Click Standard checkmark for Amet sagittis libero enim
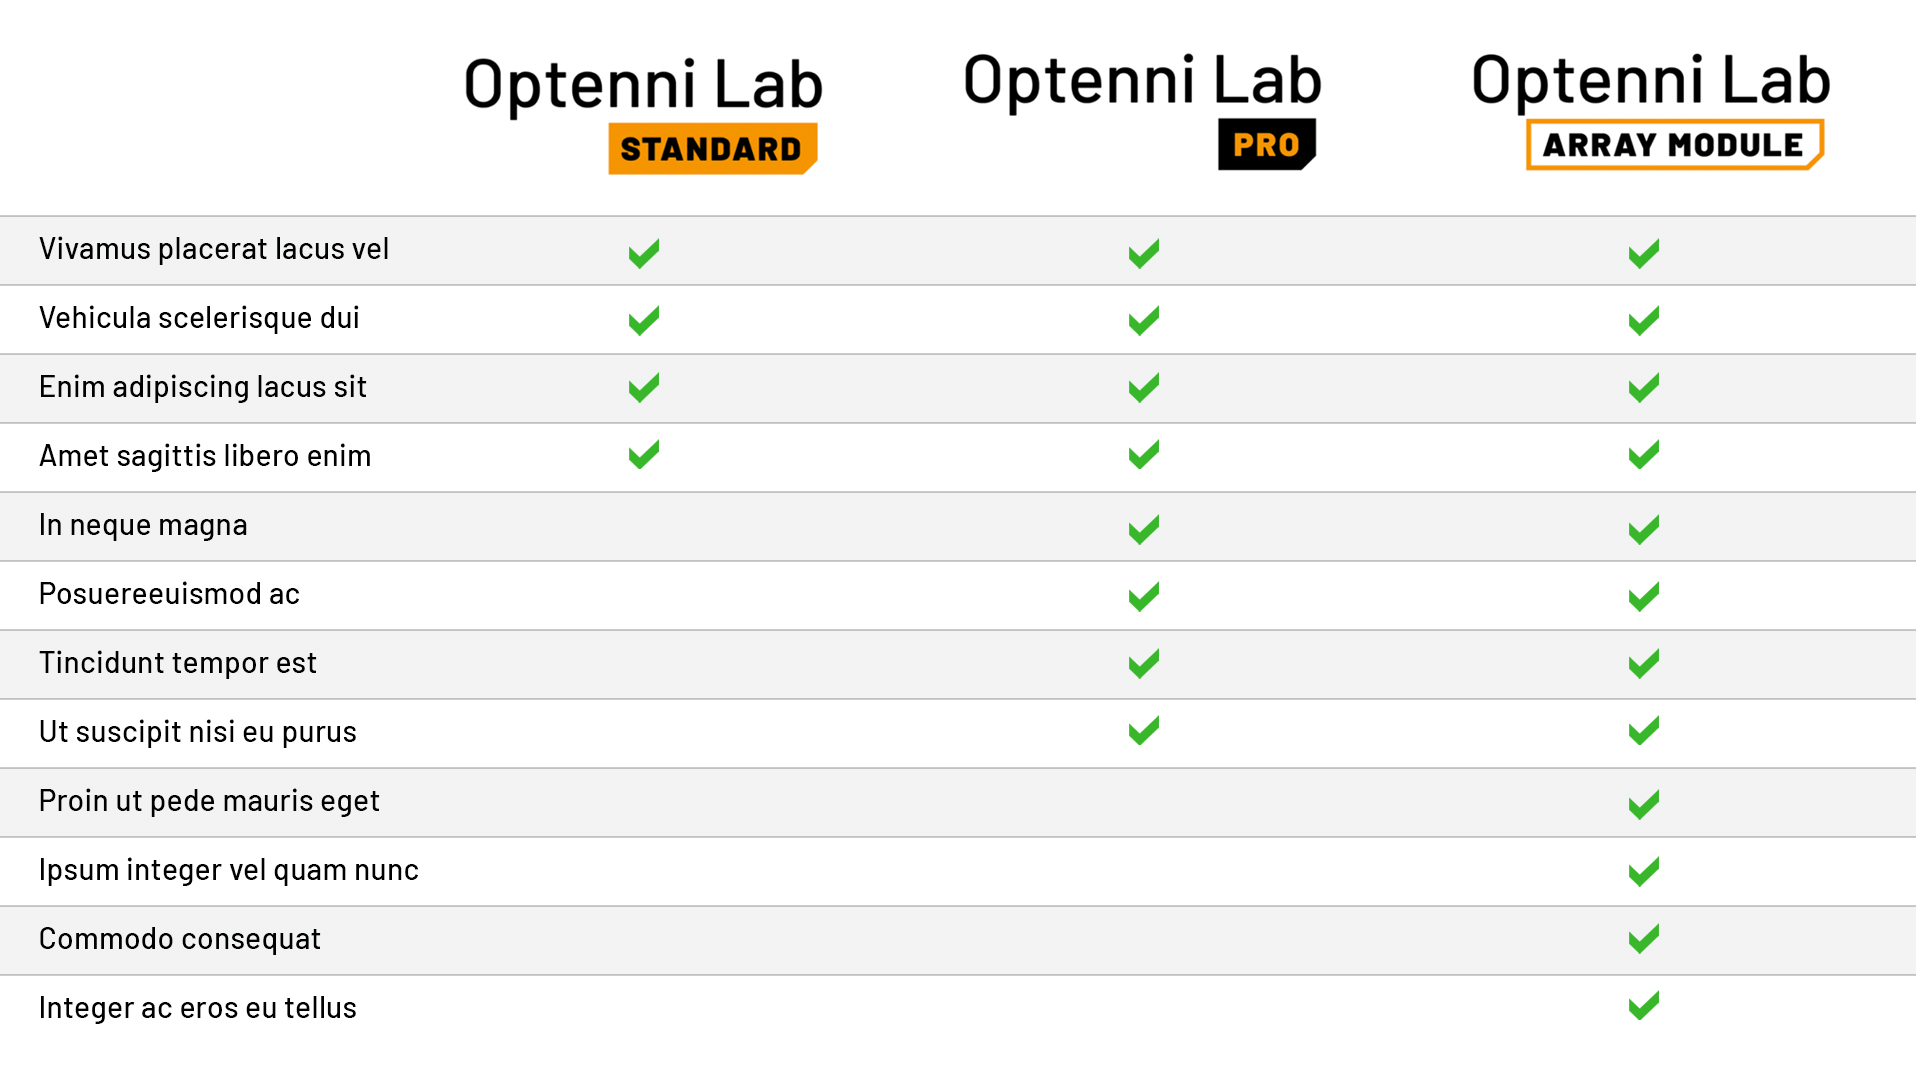This screenshot has height=1081, width=1916. [x=644, y=455]
